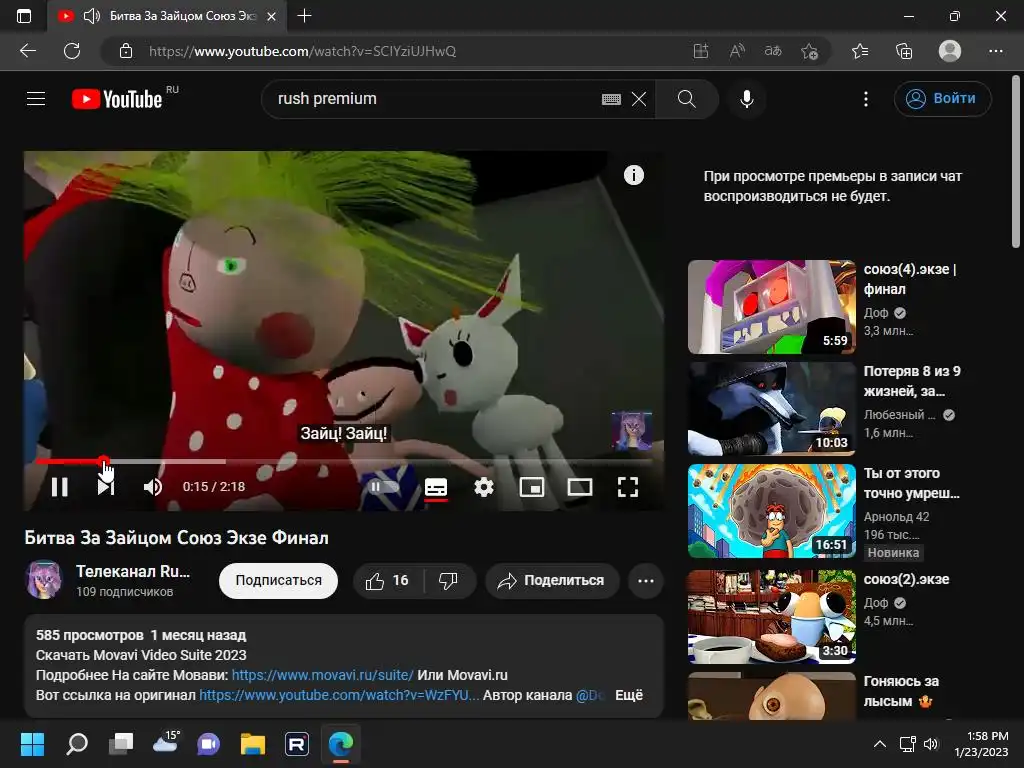Open player settings gear
1024x768 pixels.
coord(484,487)
